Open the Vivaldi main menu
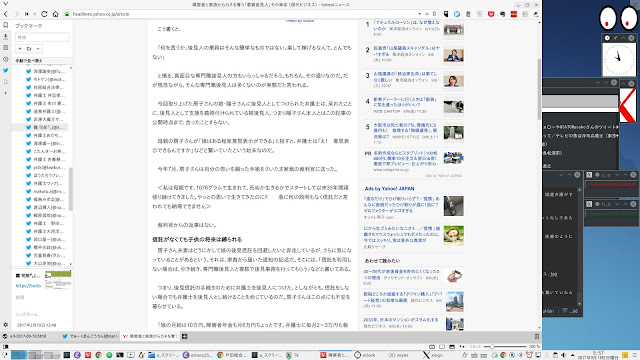 click(5, 4)
